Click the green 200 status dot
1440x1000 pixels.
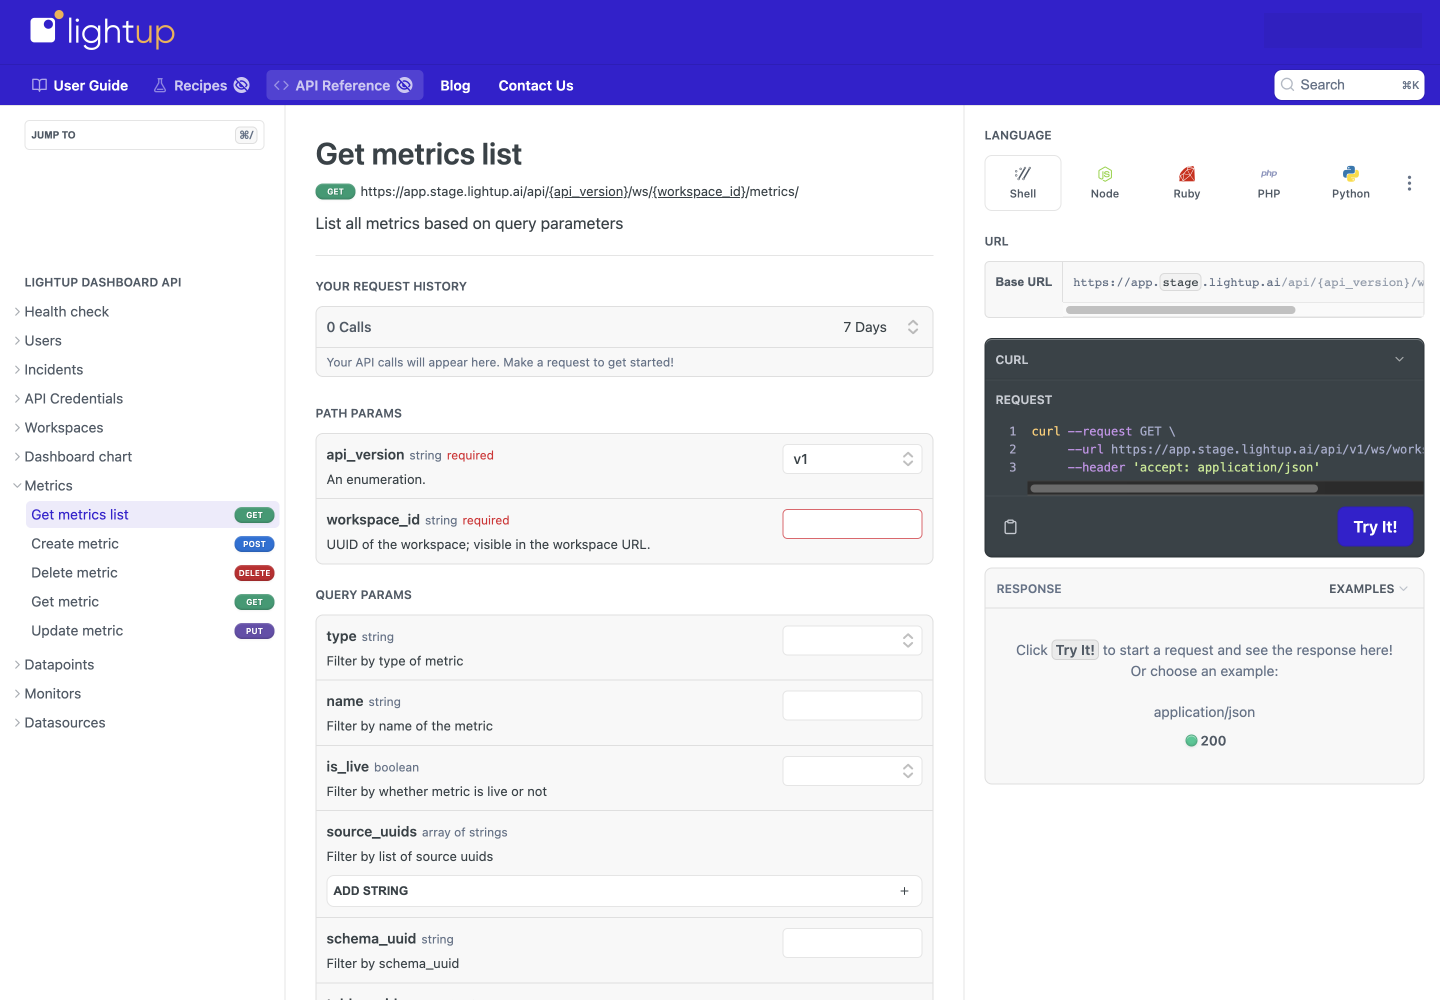point(1191,741)
